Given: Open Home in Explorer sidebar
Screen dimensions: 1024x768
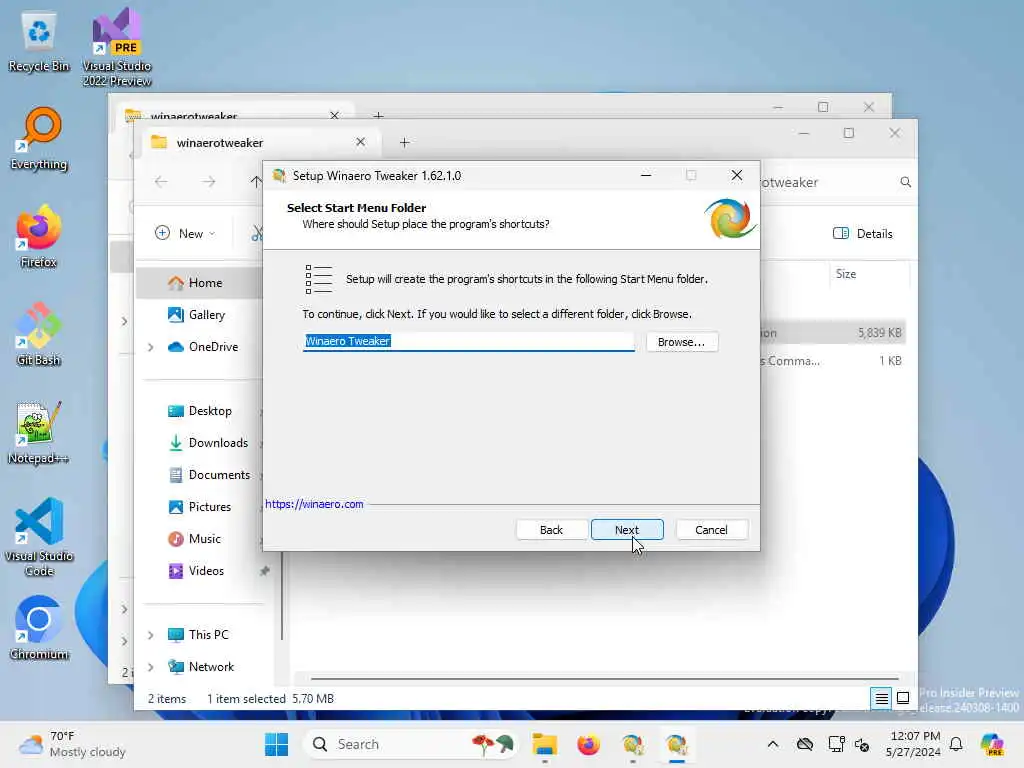Looking at the screenshot, I should tap(204, 283).
